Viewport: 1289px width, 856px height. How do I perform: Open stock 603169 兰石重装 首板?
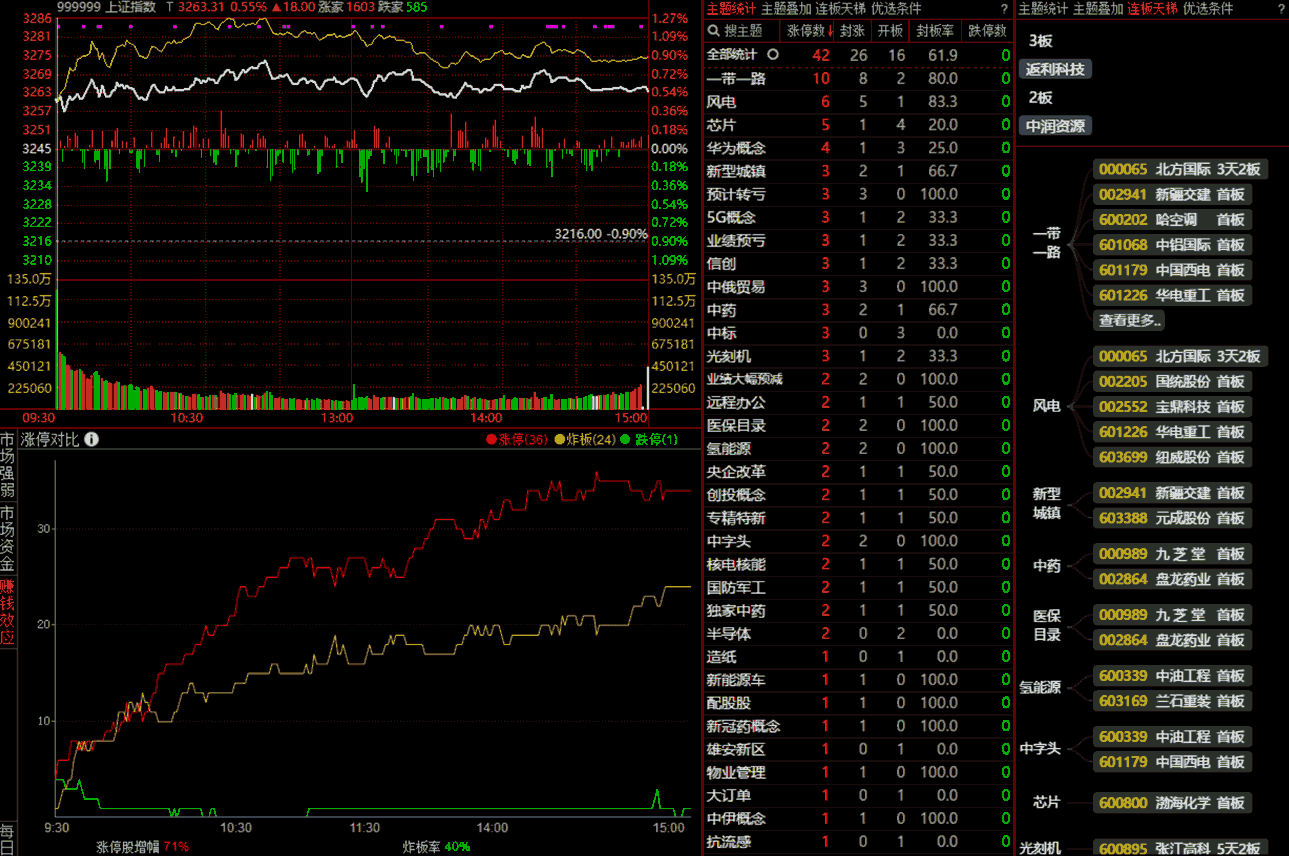pos(1172,701)
